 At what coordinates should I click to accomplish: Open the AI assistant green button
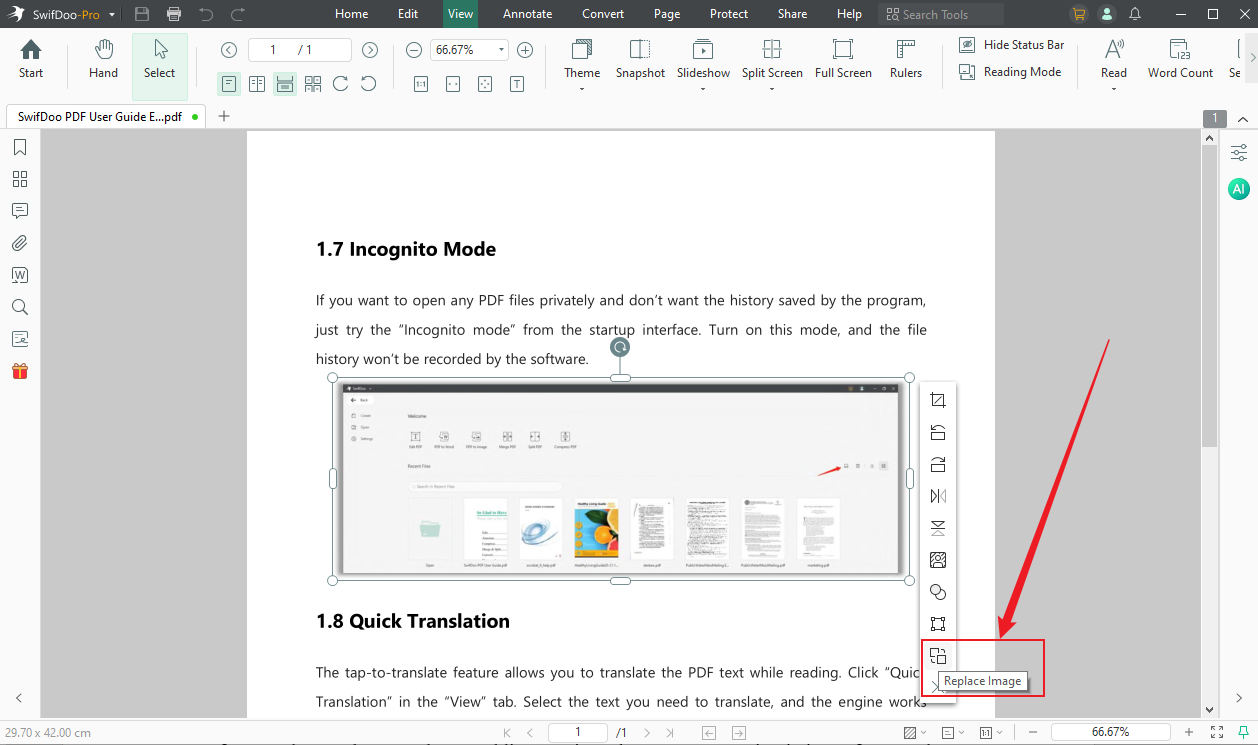(1239, 189)
